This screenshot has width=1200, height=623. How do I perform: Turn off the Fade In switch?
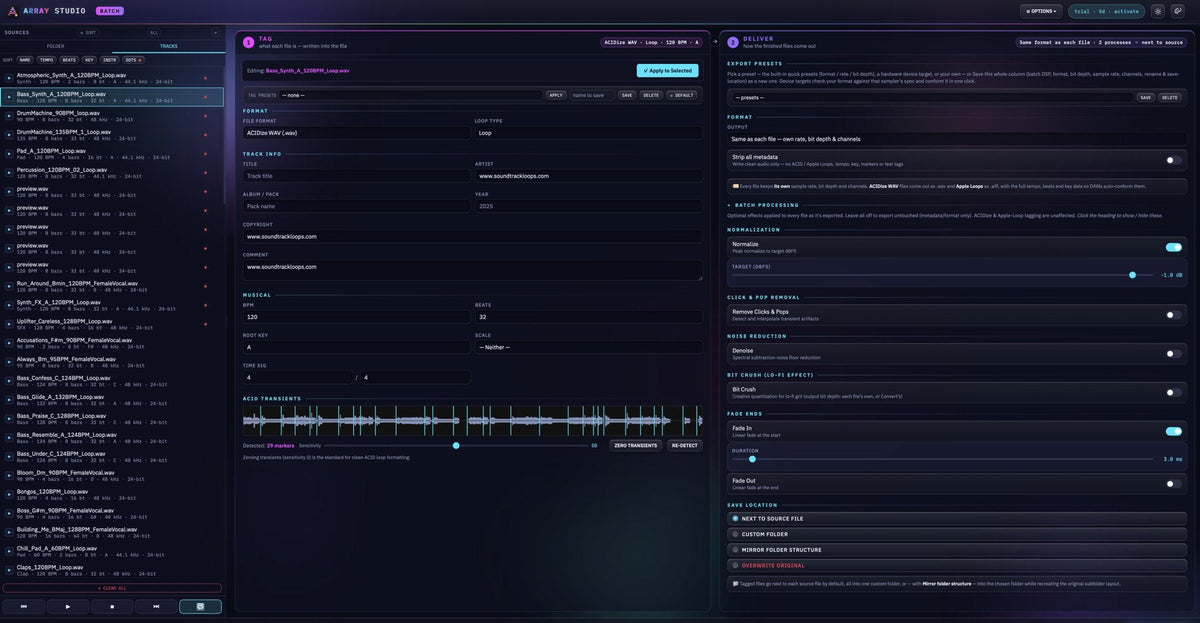click(1173, 431)
